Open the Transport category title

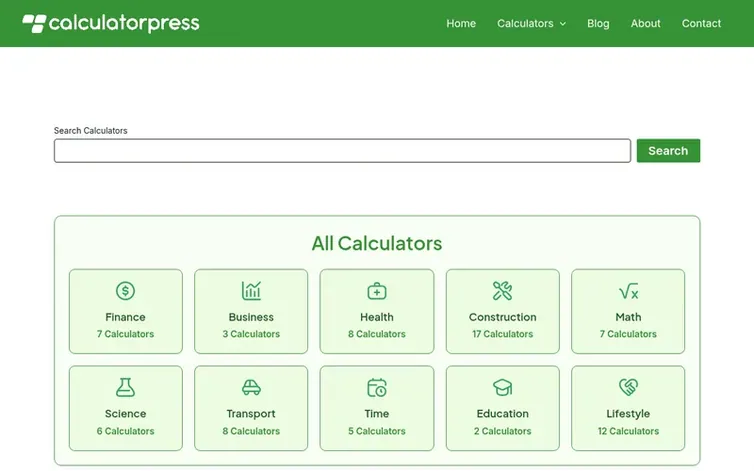(x=251, y=414)
